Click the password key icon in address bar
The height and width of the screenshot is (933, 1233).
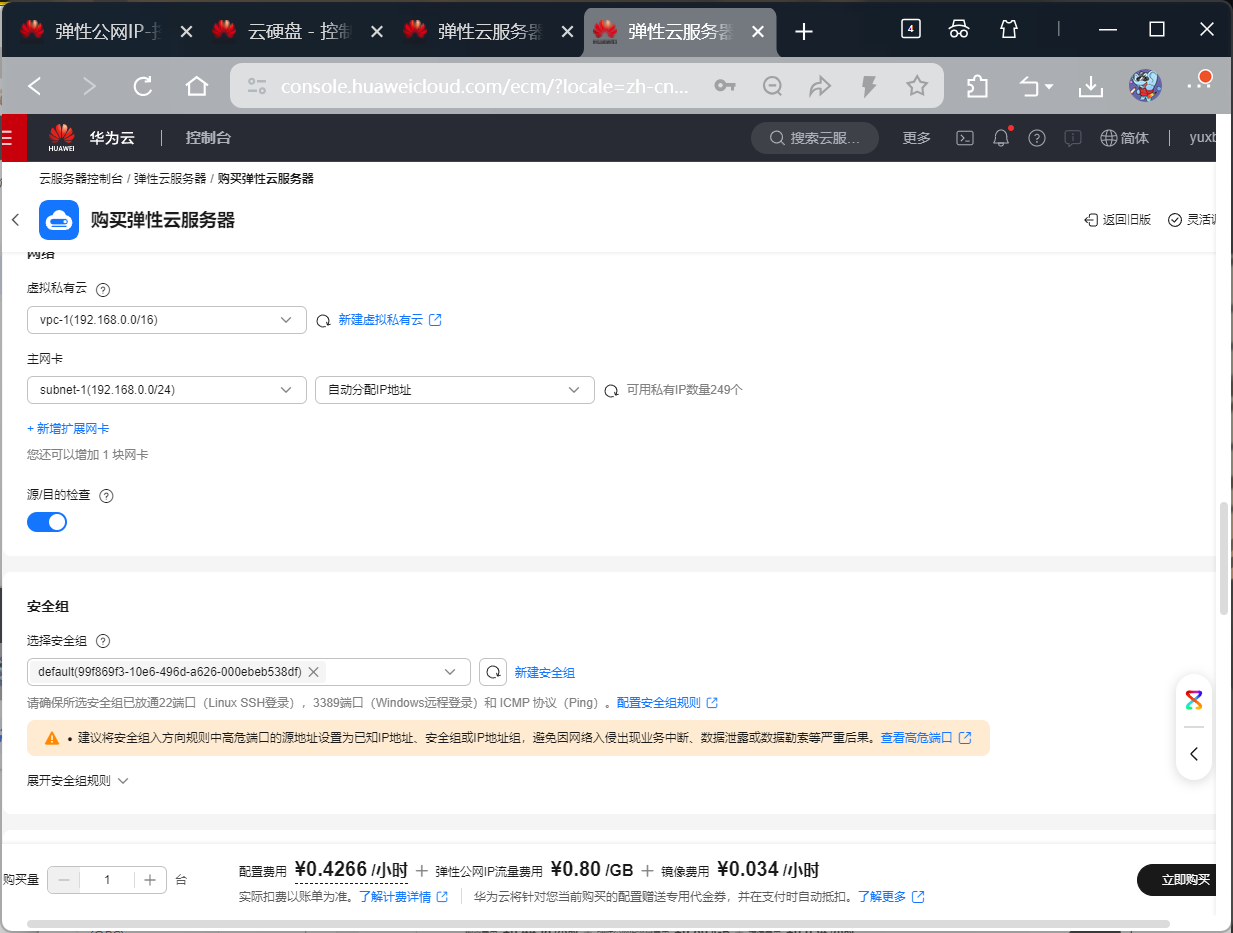pos(725,87)
